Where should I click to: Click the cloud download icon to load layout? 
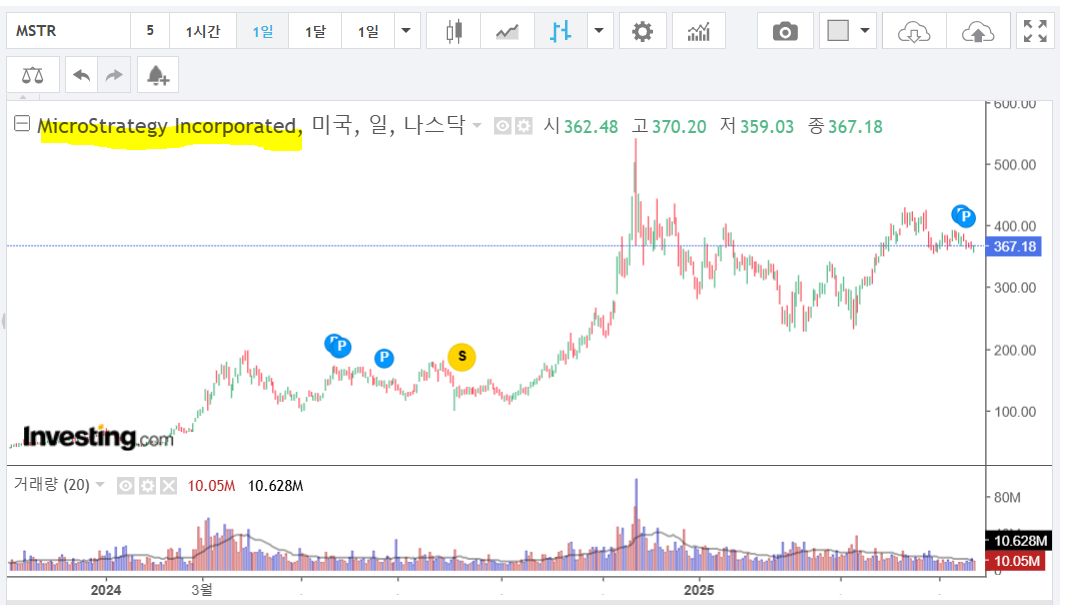click(912, 31)
